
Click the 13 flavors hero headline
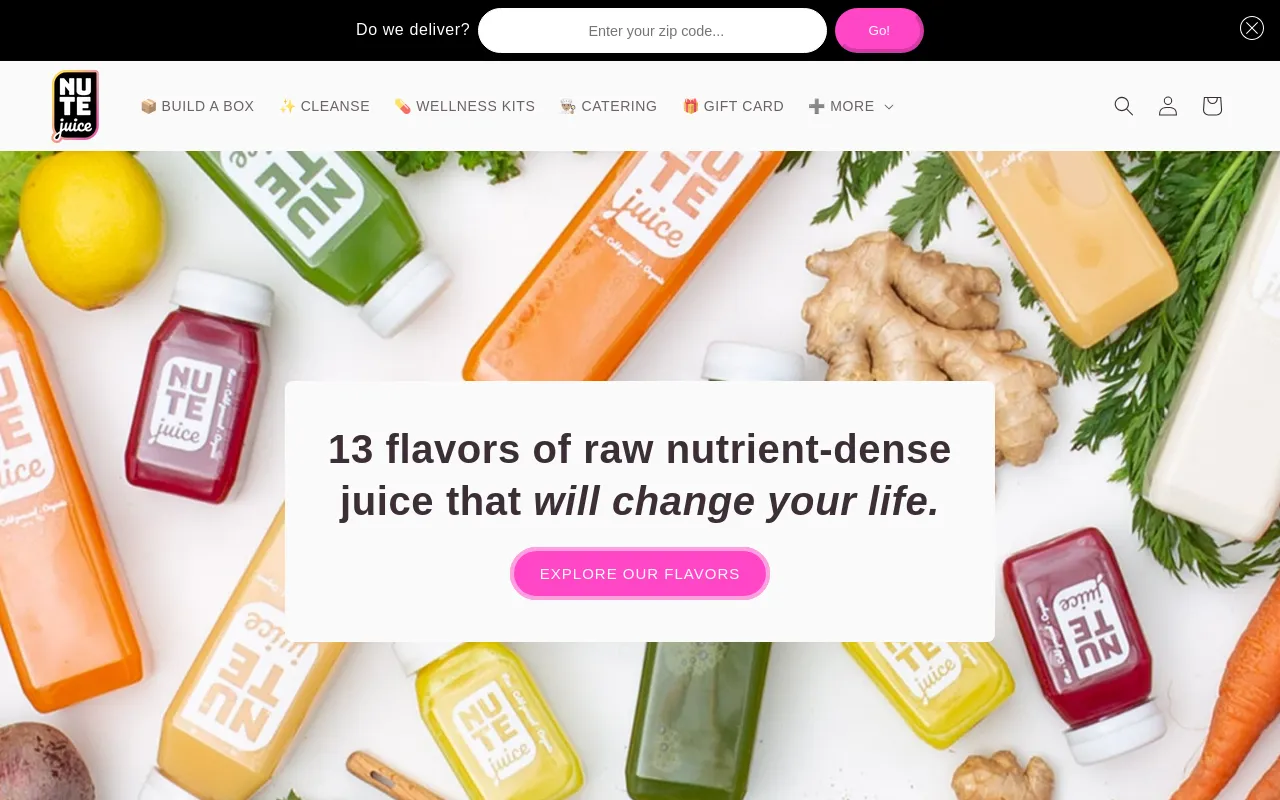(x=640, y=475)
